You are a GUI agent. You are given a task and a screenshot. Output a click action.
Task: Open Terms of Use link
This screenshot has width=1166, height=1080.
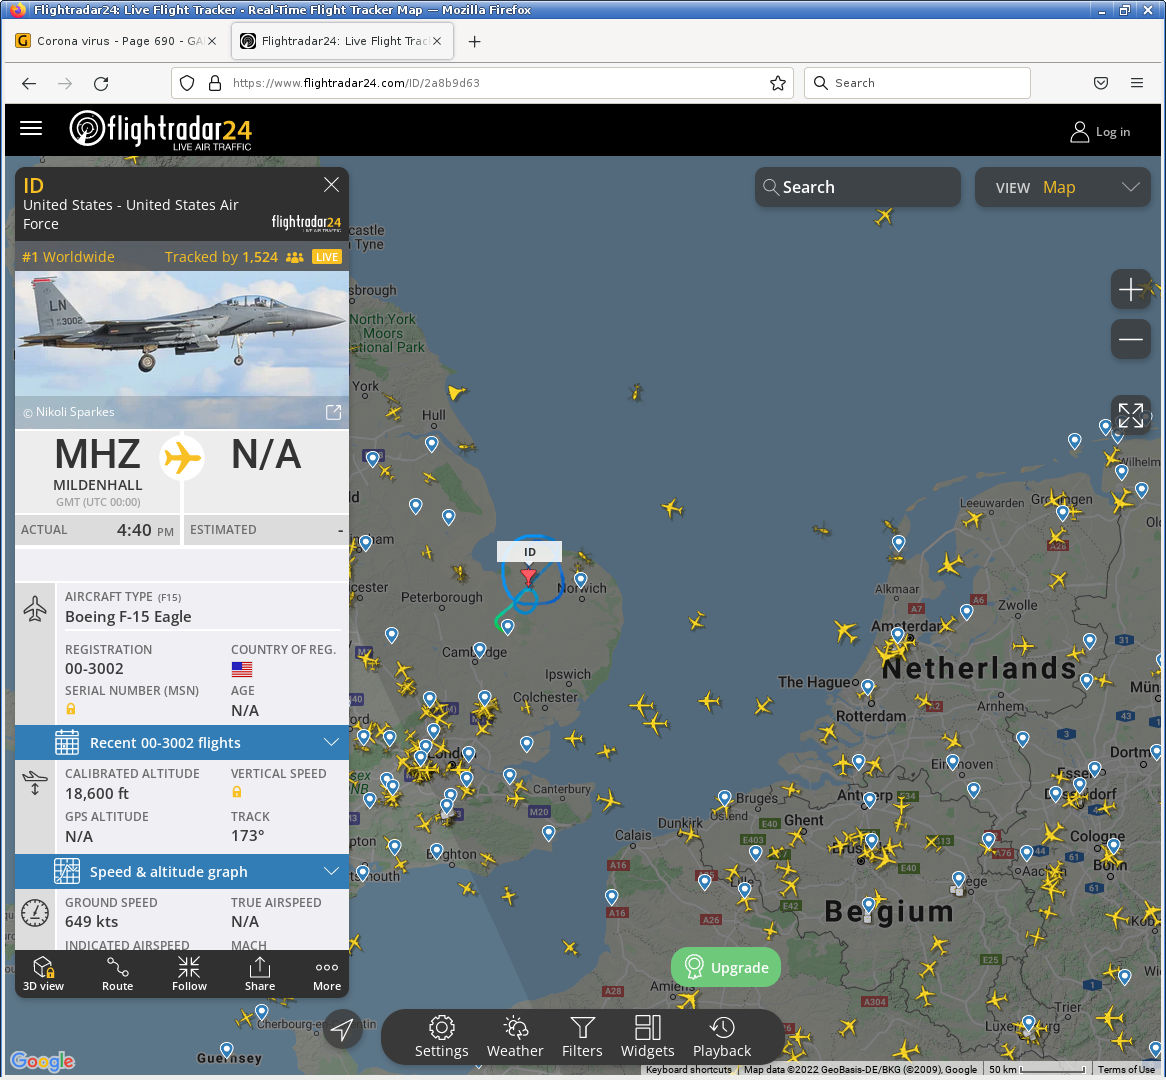click(x=1126, y=1070)
